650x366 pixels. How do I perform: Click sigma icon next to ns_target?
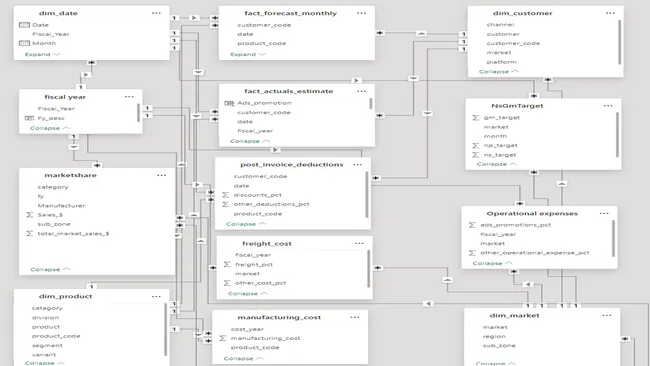(475, 155)
